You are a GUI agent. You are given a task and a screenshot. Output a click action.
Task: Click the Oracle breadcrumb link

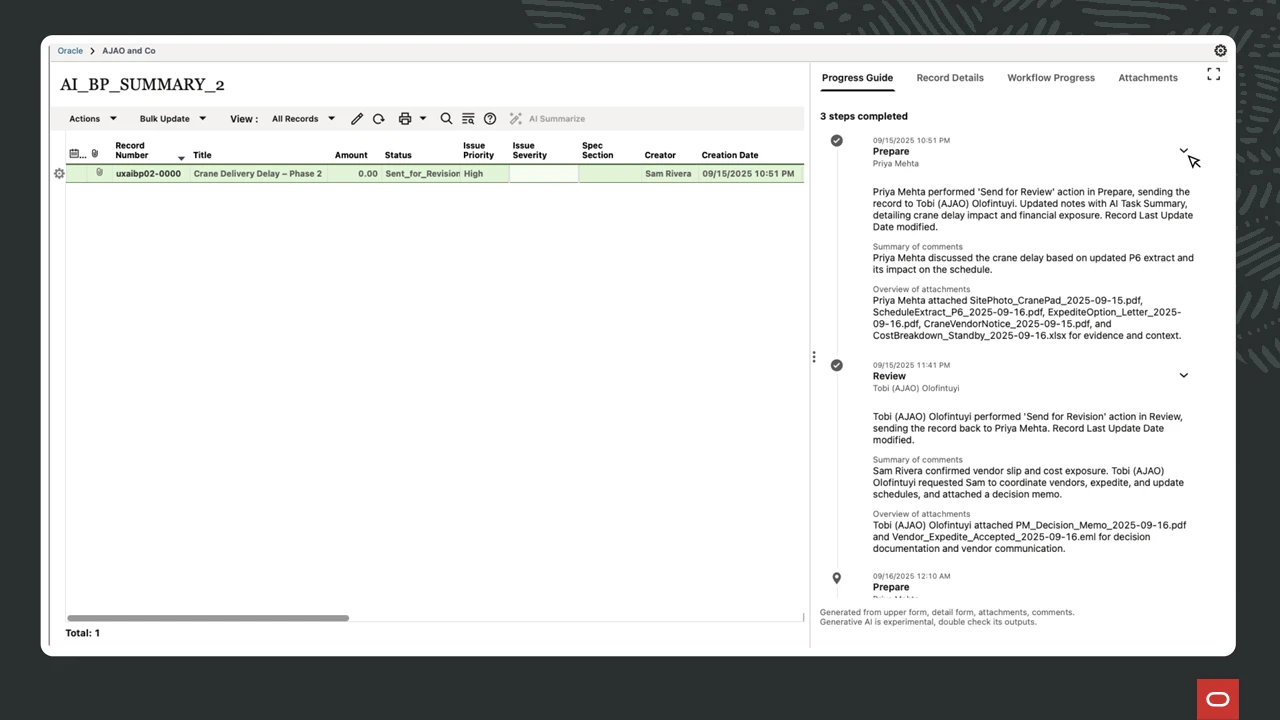[x=70, y=50]
